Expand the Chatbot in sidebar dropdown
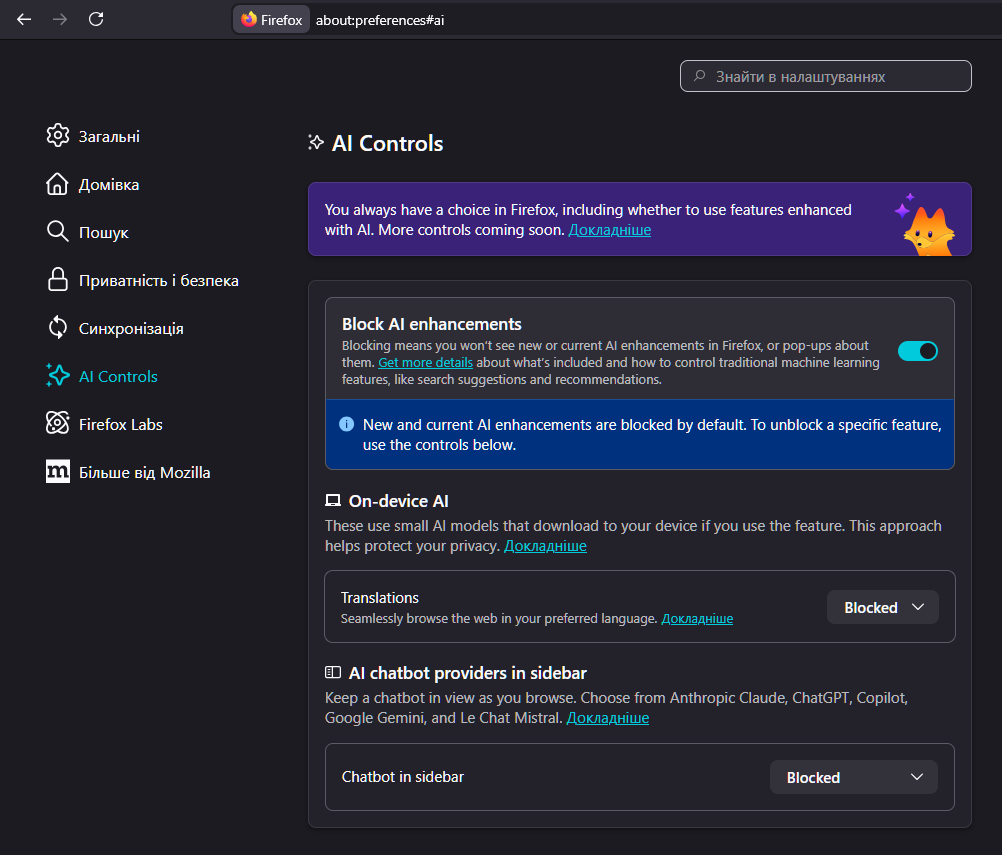 pos(853,777)
